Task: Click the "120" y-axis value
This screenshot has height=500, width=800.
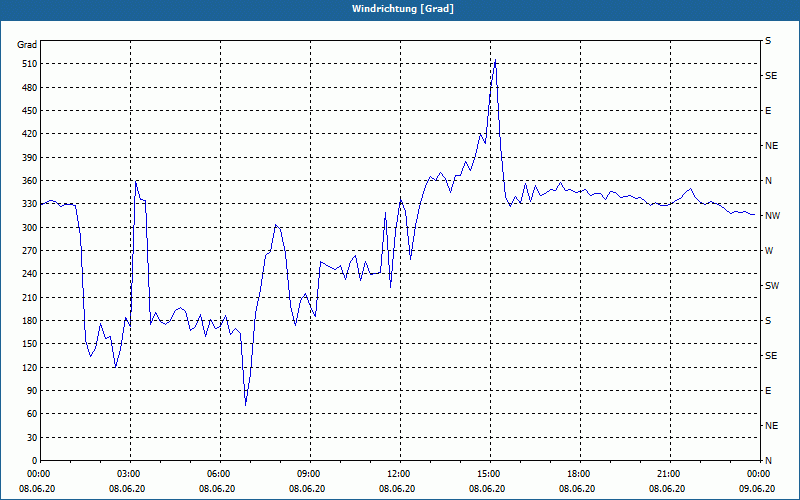Action: [x=30, y=367]
